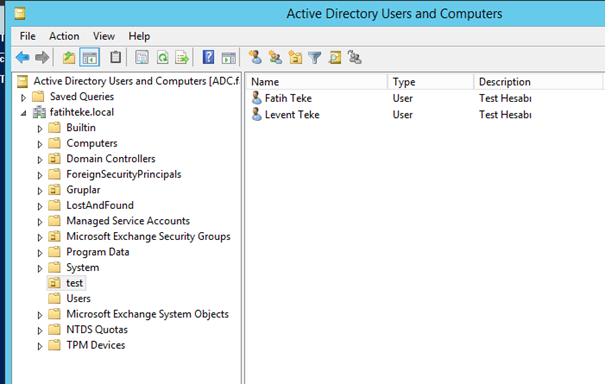The width and height of the screenshot is (605, 384).
Task: Expand the Computers container
Action: tap(40, 144)
